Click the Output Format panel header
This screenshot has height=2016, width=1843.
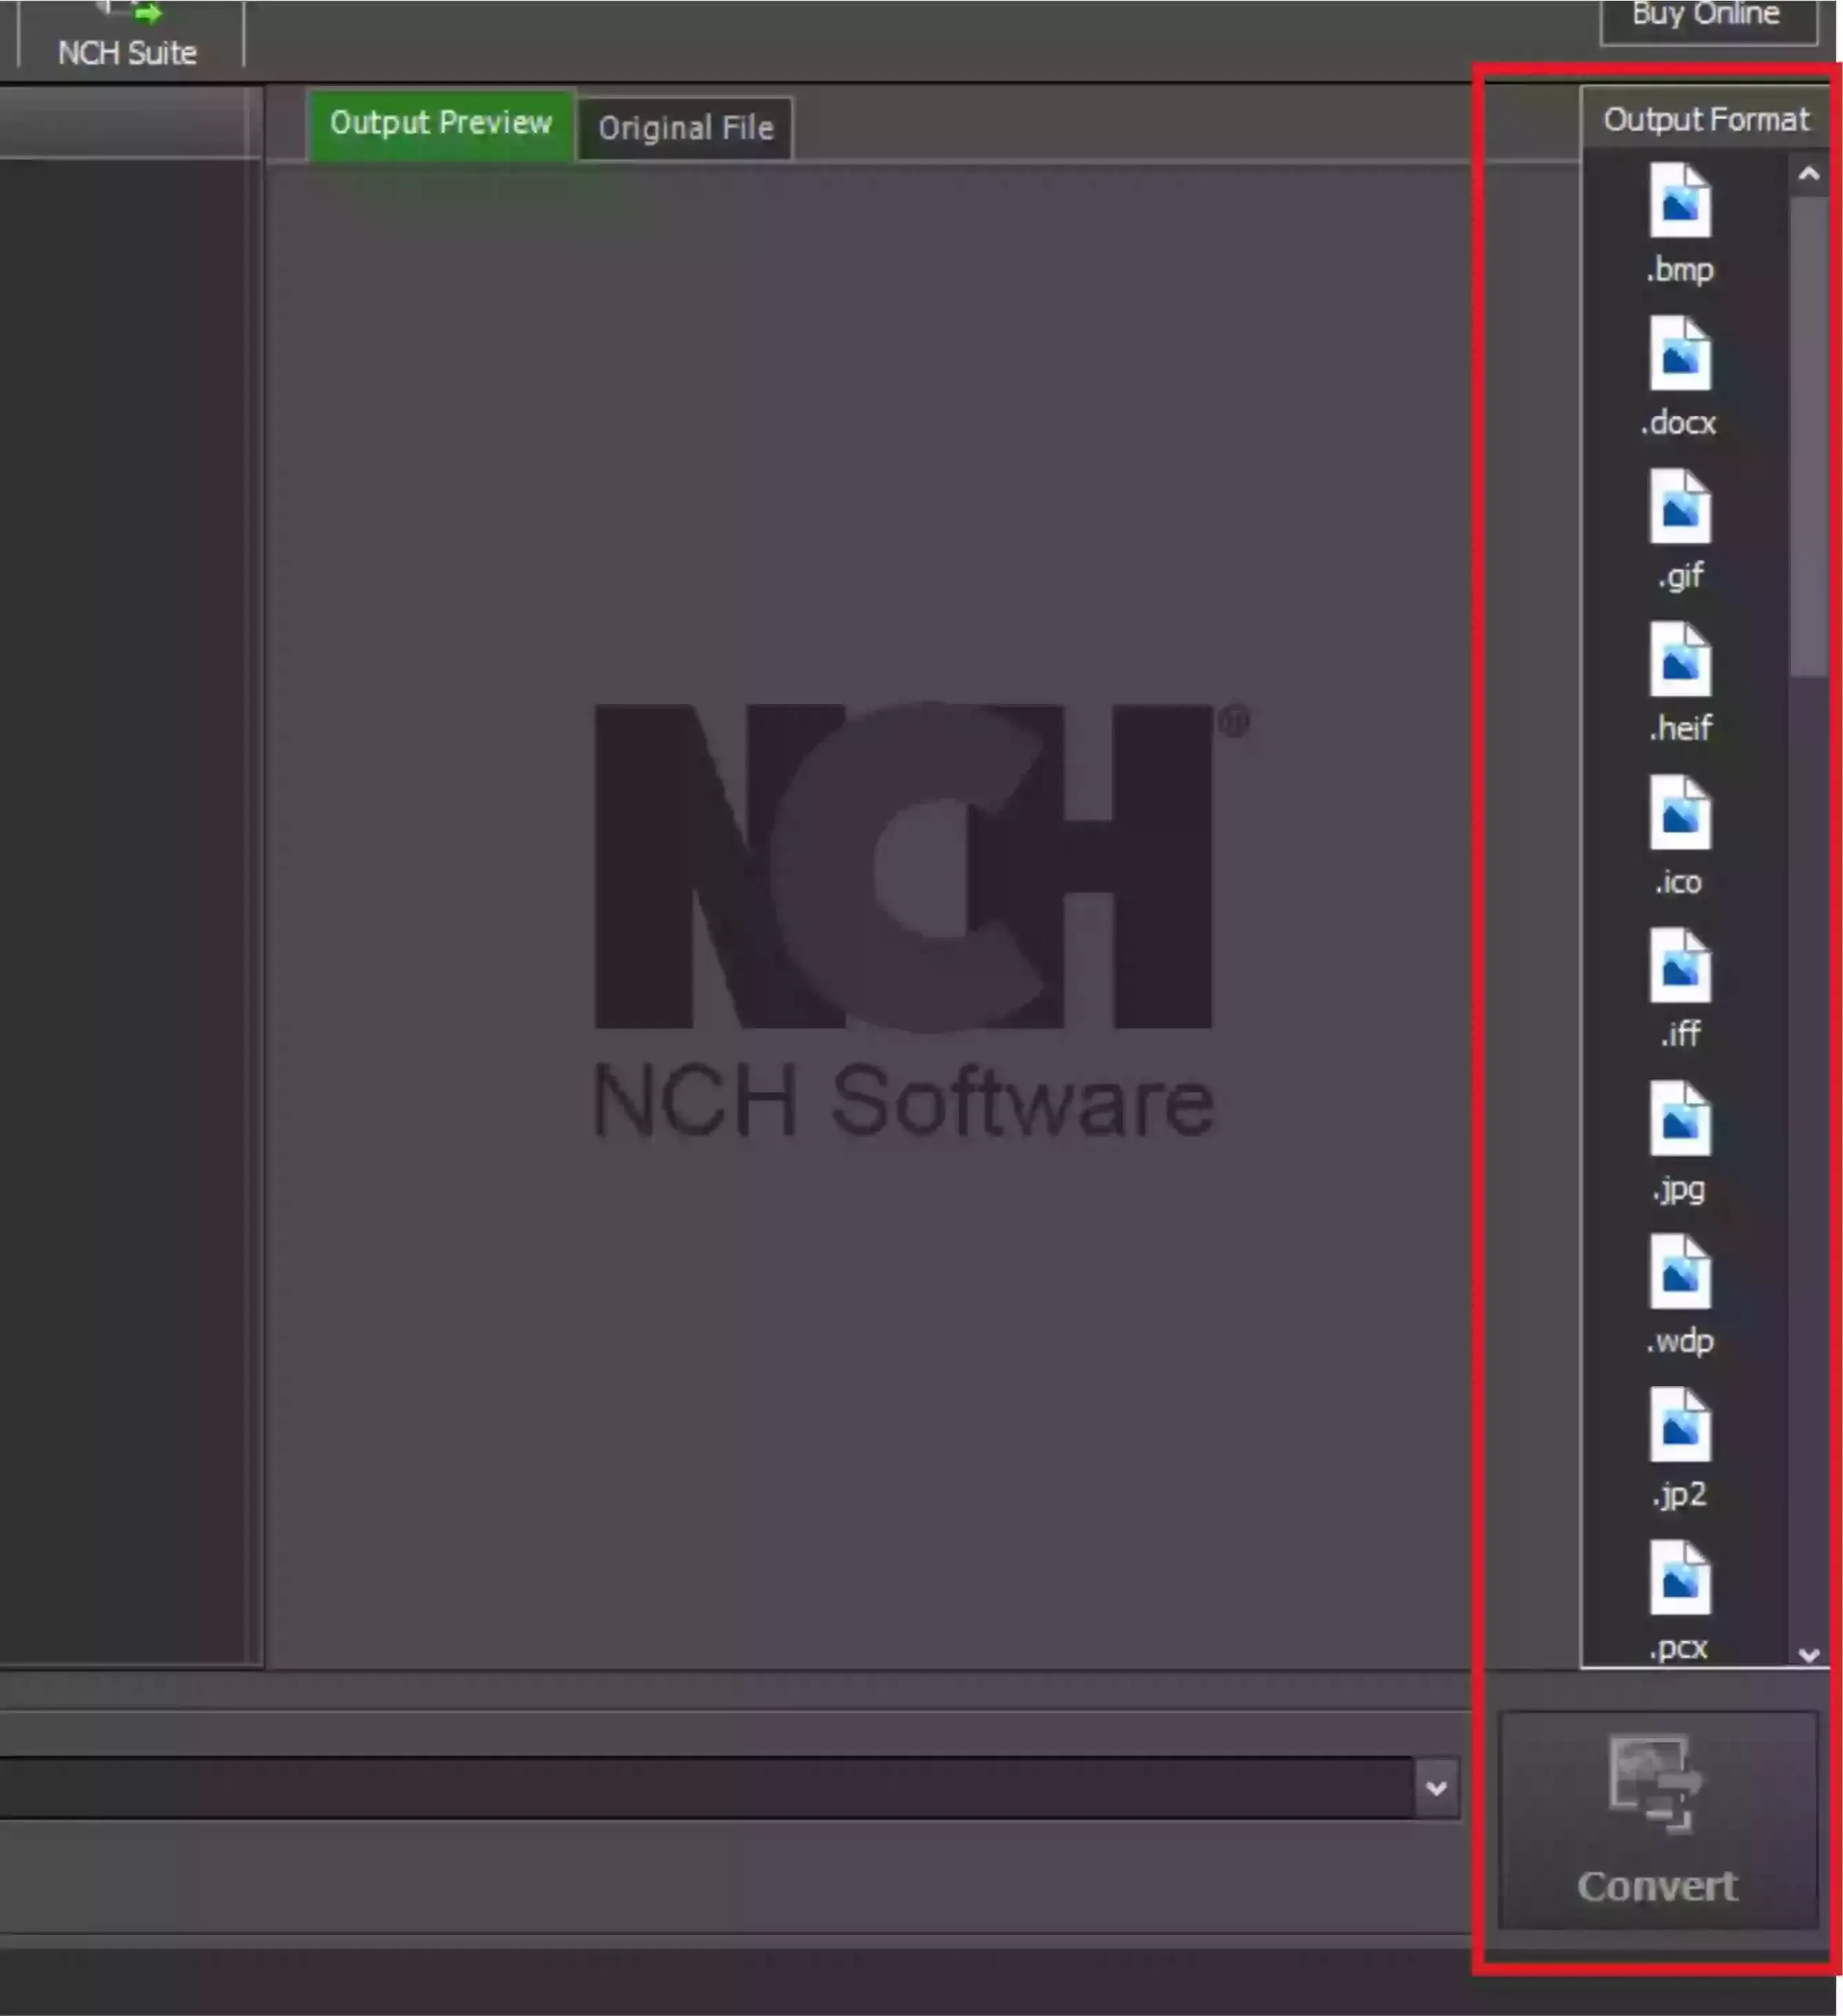1706,120
